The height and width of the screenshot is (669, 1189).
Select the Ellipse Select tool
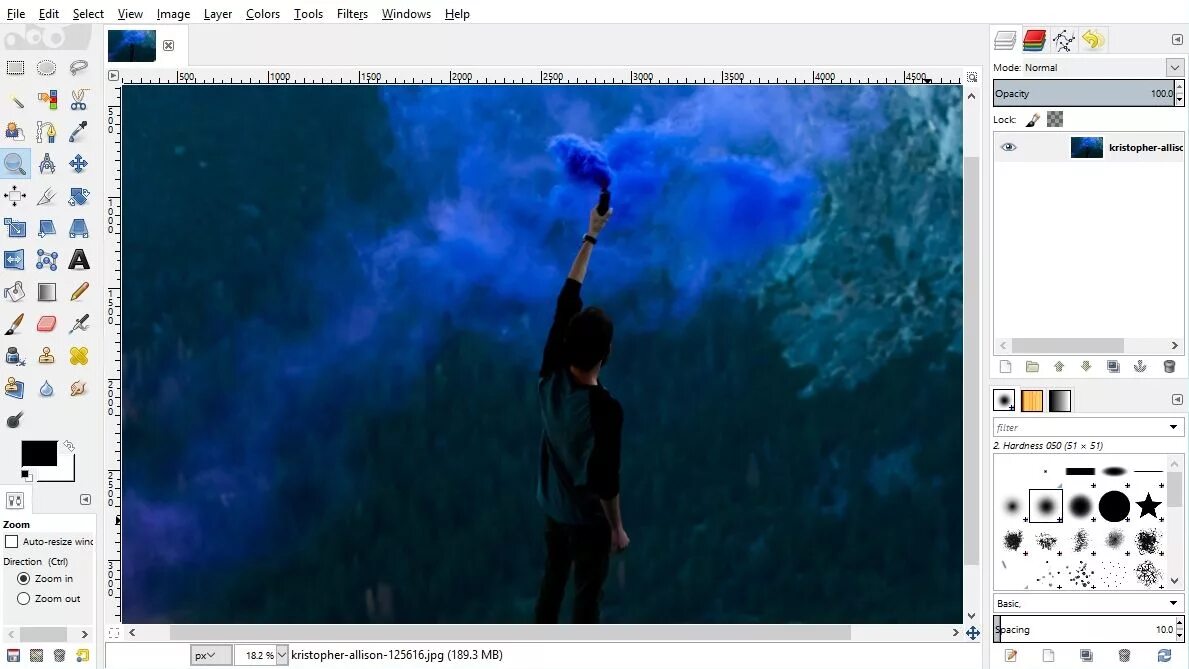[46, 68]
